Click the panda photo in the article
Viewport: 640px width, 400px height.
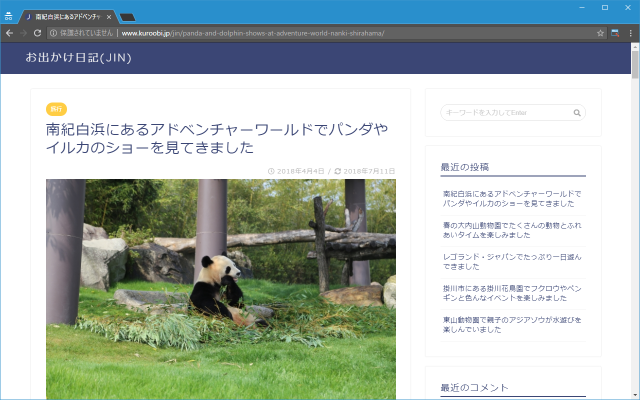(220, 288)
